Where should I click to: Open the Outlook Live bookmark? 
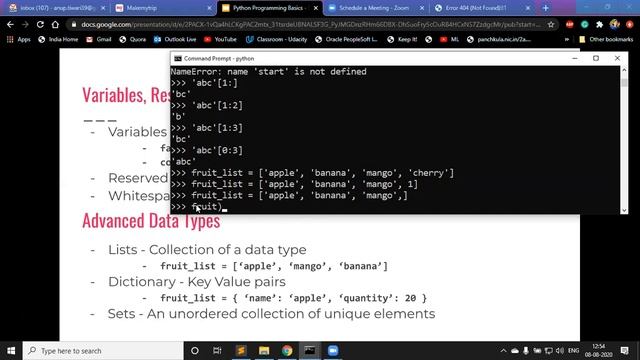point(175,40)
